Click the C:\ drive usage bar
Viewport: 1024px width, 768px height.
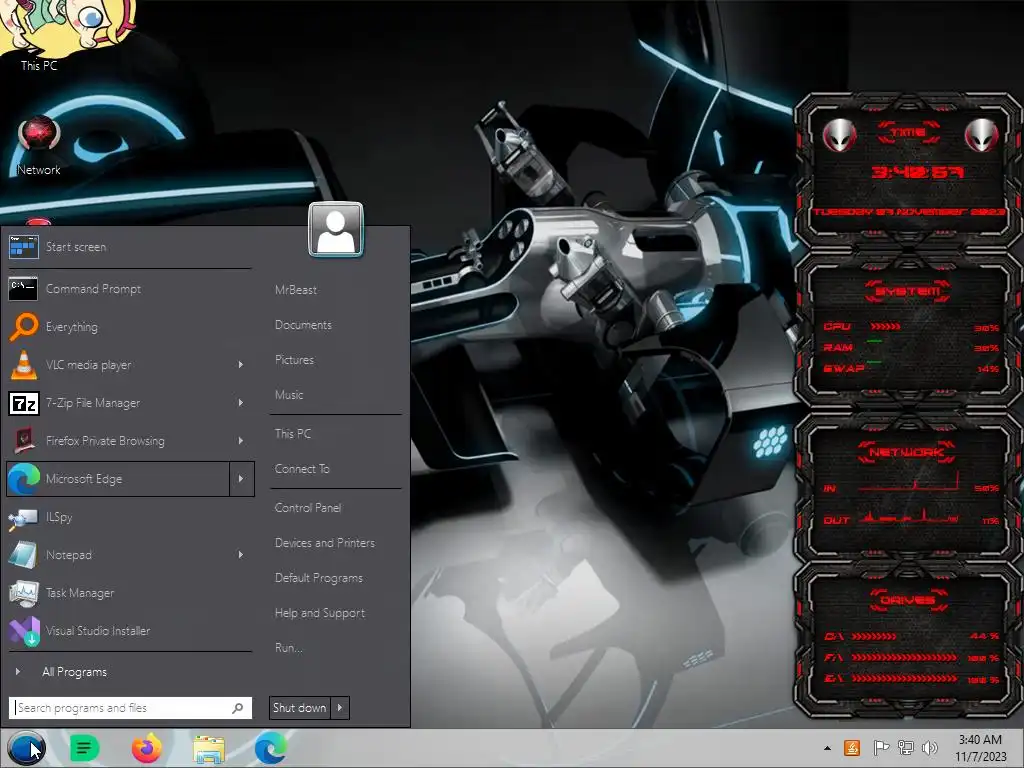tap(874, 636)
